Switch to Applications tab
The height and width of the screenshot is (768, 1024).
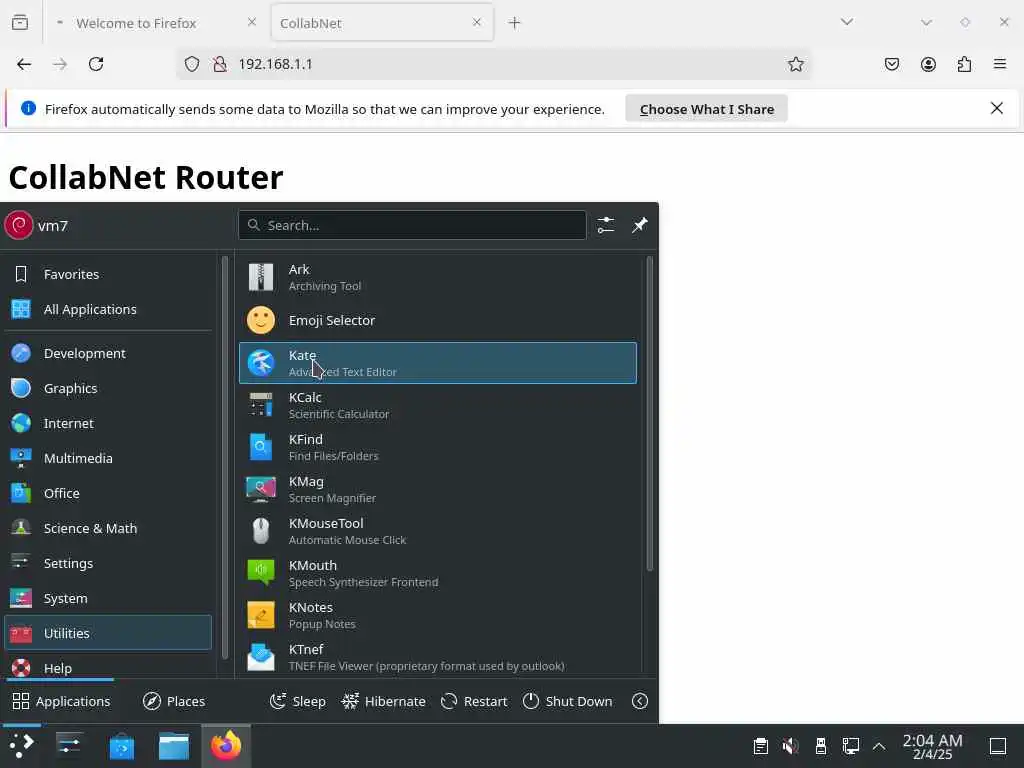click(x=61, y=701)
